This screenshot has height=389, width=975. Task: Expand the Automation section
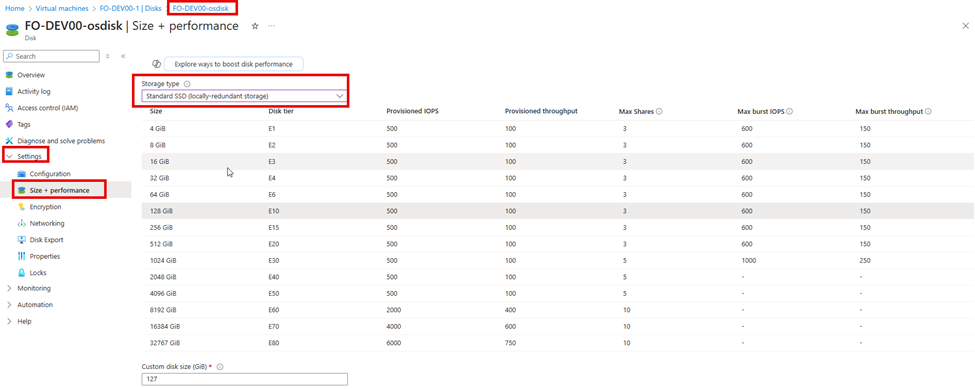tap(9, 305)
